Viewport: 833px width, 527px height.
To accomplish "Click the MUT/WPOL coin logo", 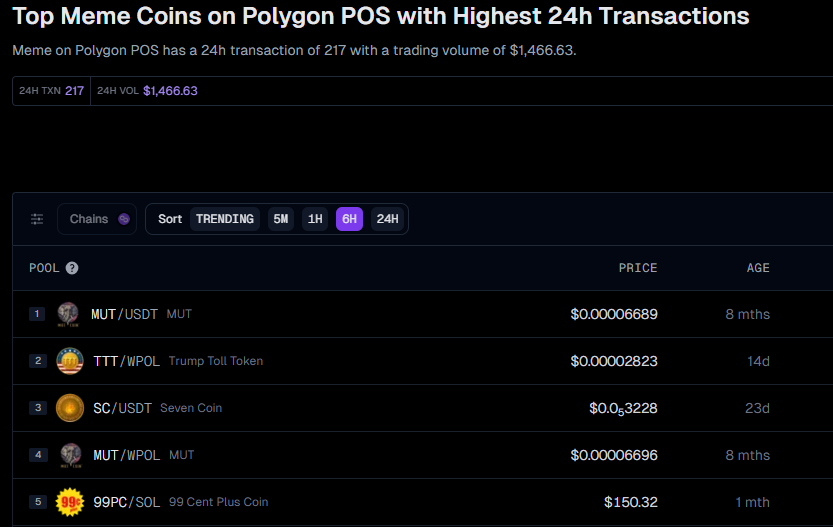I will coord(71,455).
